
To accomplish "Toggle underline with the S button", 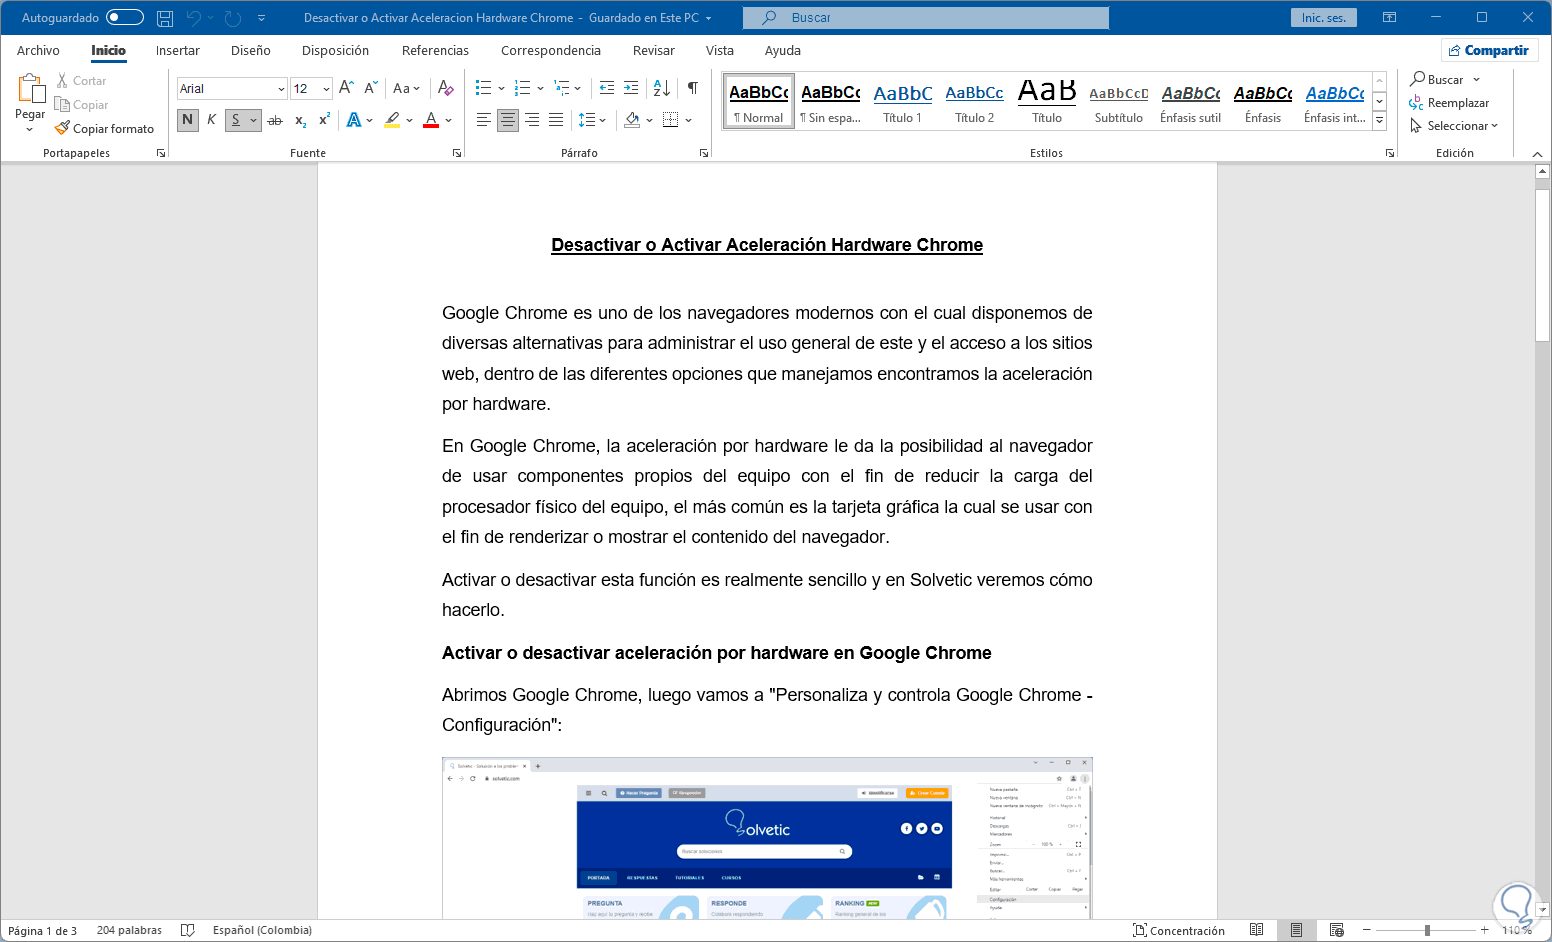I will [235, 120].
